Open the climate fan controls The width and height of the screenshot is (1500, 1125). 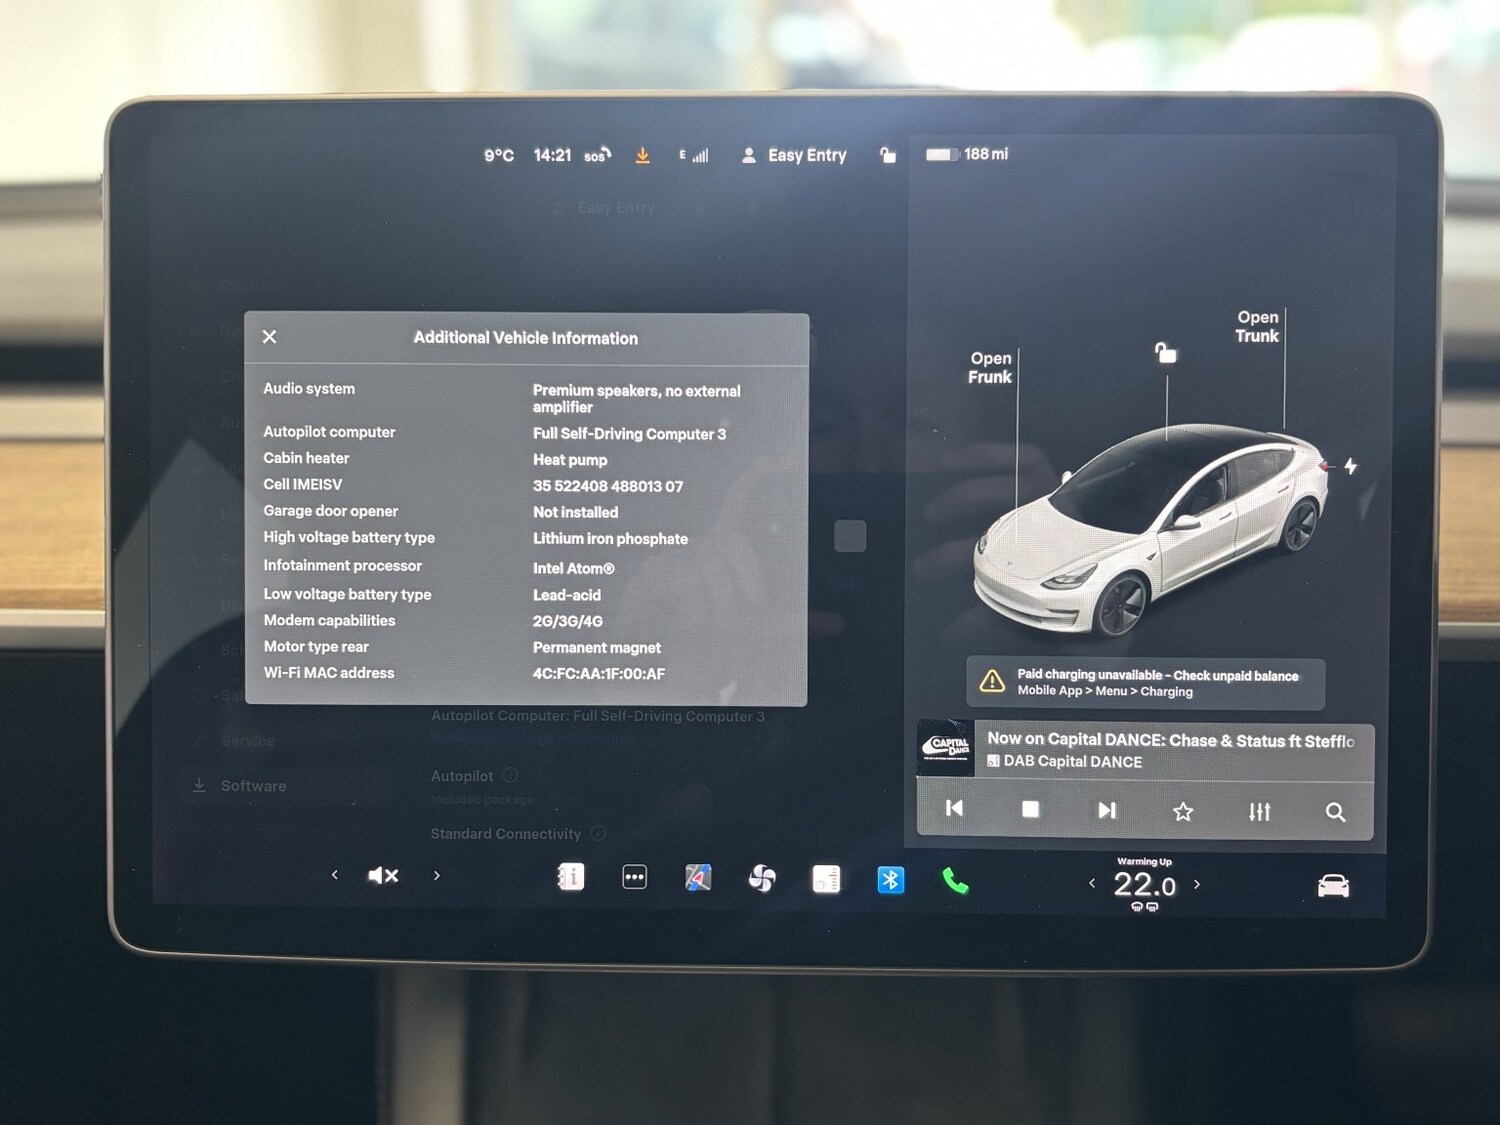(762, 877)
